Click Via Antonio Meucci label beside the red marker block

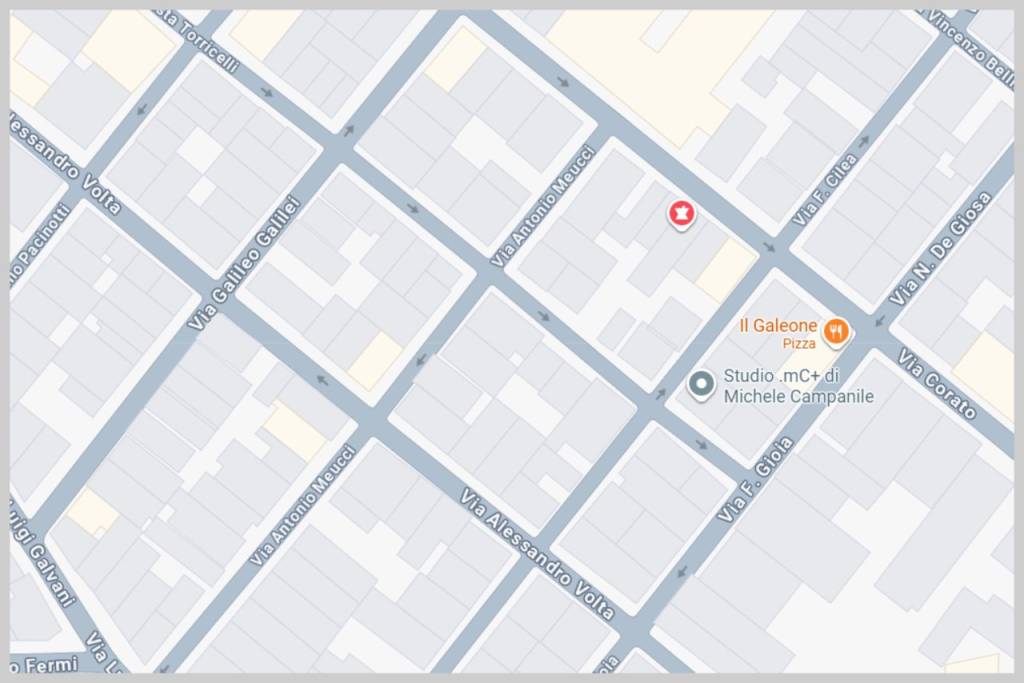click(543, 206)
